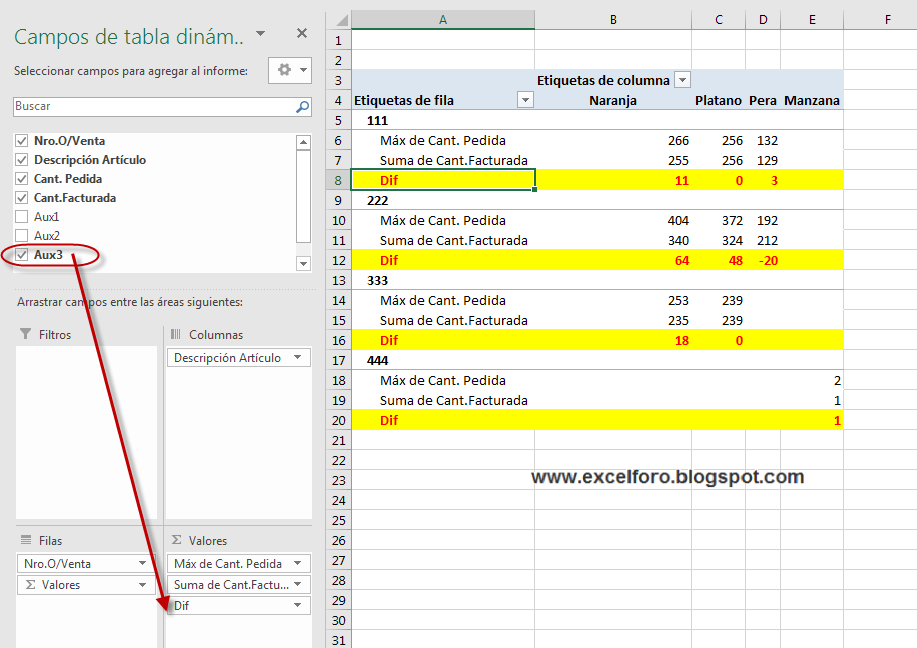Open the pane options arrow beside the pane title
Screen dimensions: 917x648
point(262,33)
